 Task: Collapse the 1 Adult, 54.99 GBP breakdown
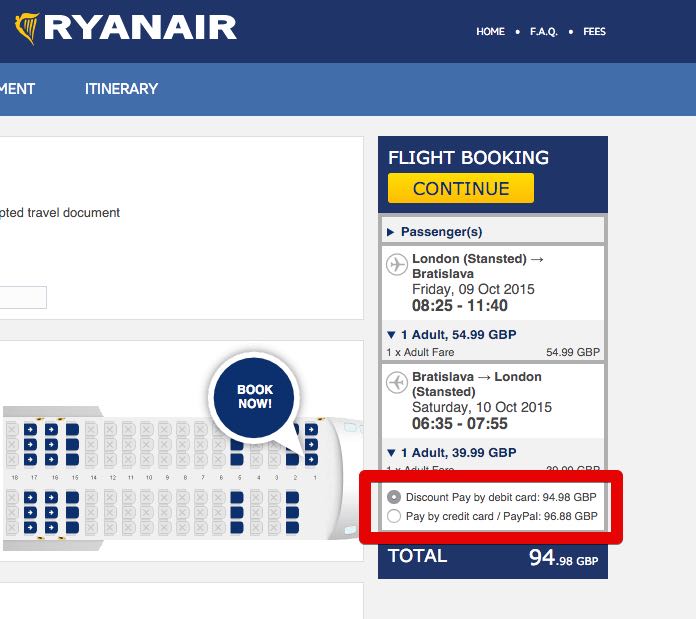point(451,335)
